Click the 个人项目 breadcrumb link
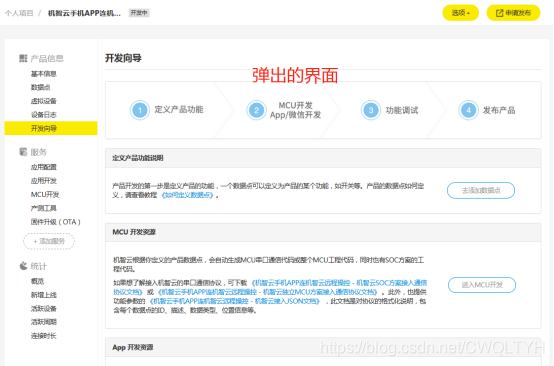The image size is (554, 366). click(x=19, y=13)
